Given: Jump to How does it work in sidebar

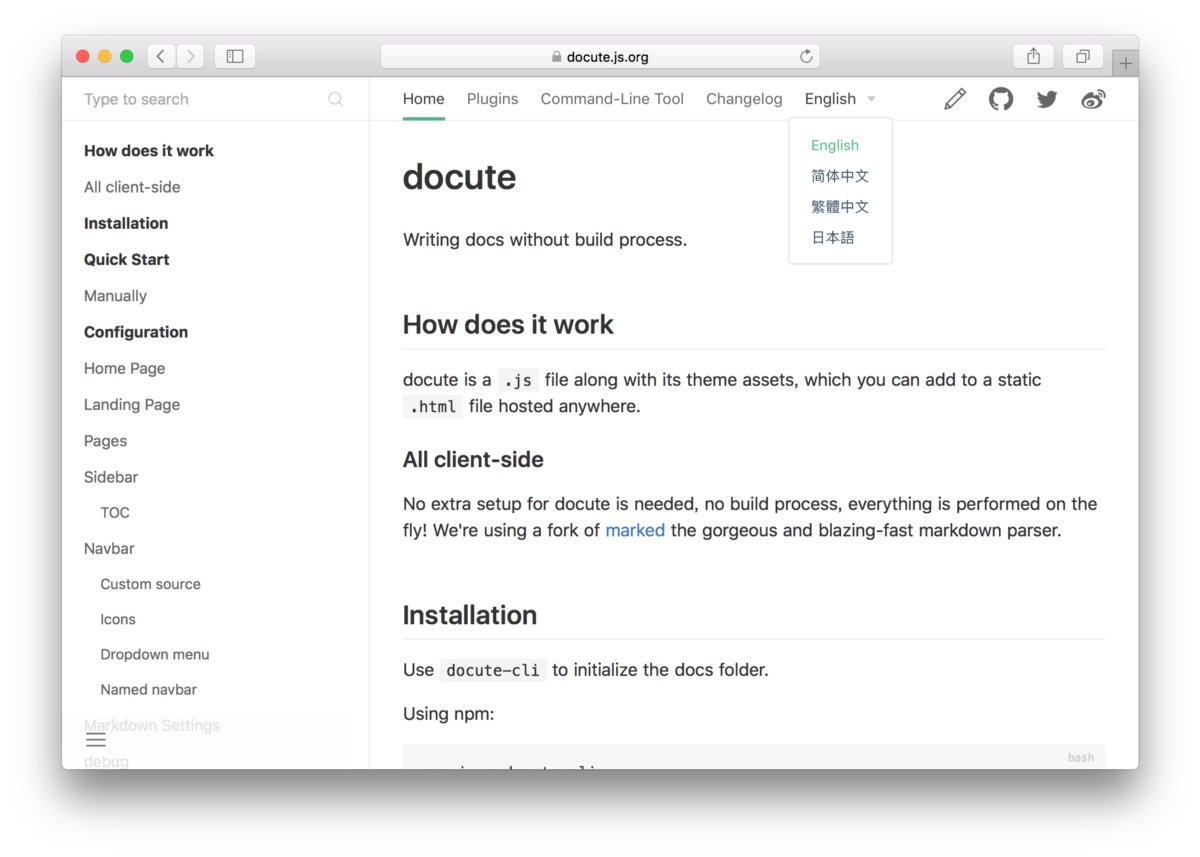Looking at the screenshot, I should (149, 151).
